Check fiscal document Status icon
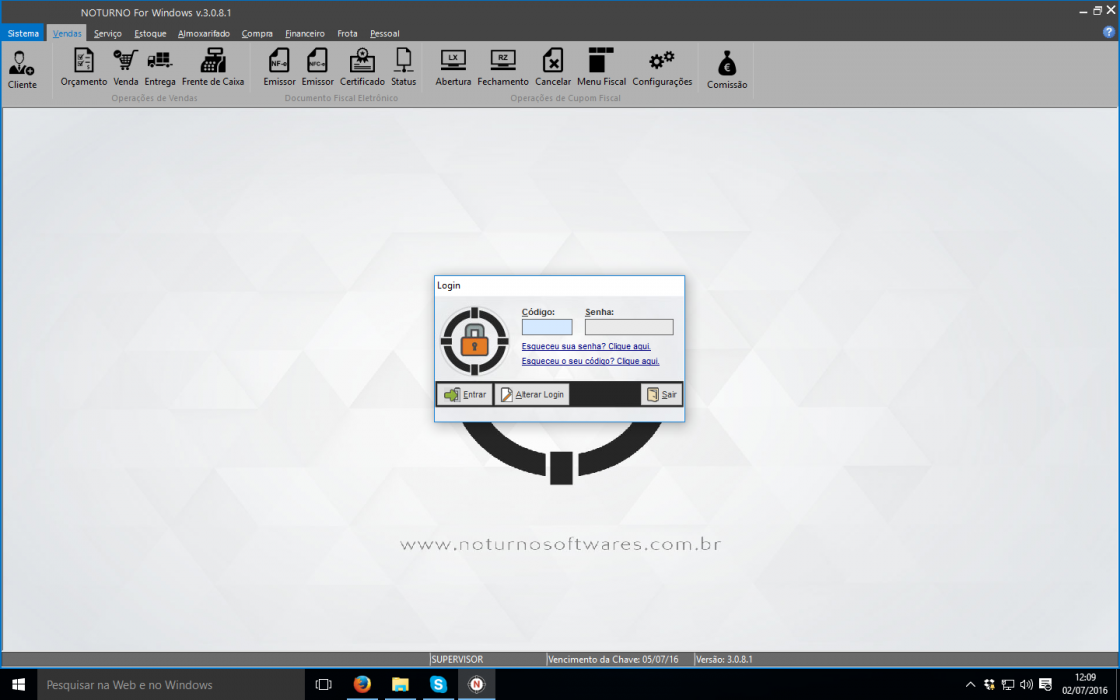Viewport: 1120px width, 700px height. tap(404, 68)
